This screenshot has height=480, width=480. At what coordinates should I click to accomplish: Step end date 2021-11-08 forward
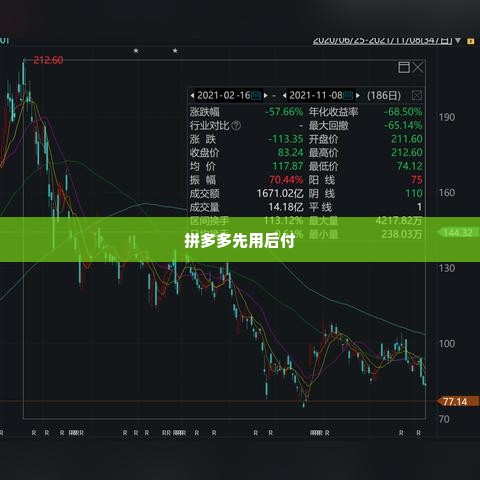[x=358, y=96]
